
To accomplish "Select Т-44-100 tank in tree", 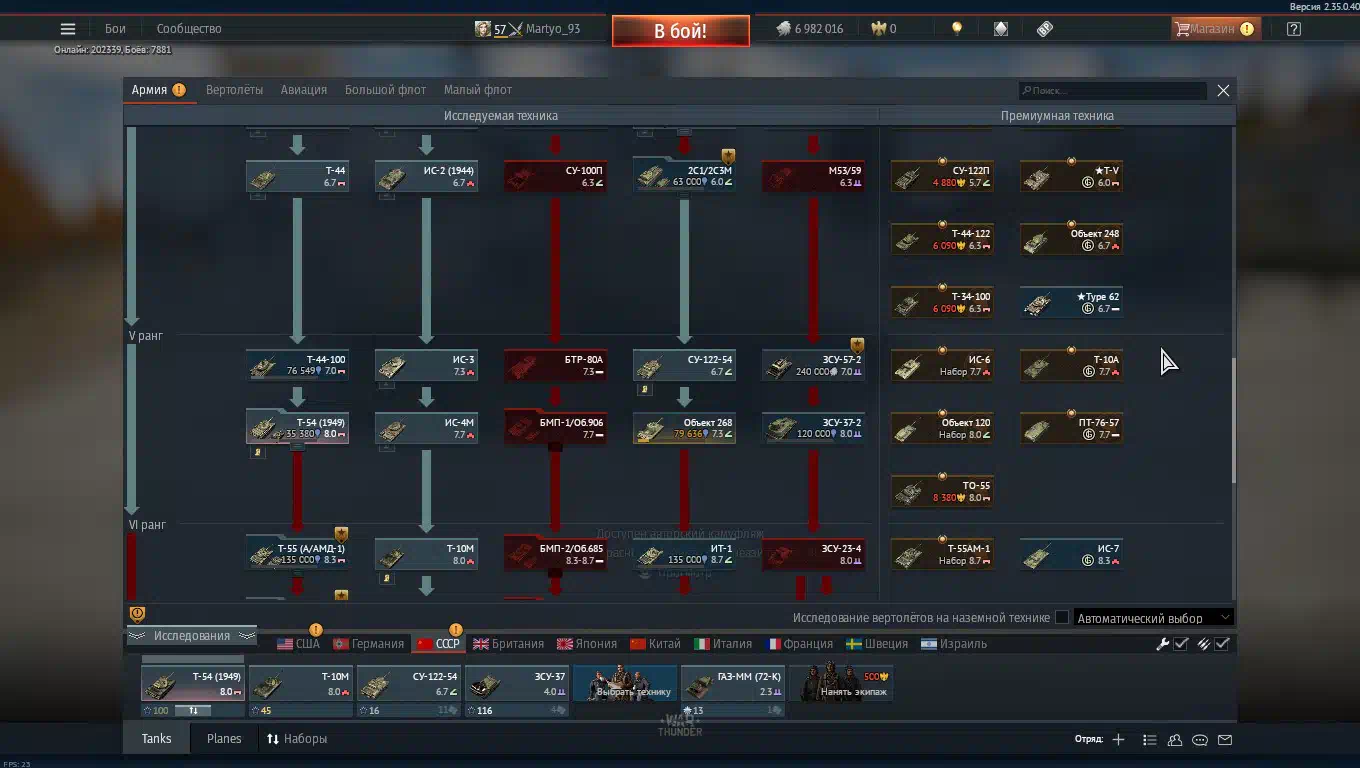I will point(298,365).
